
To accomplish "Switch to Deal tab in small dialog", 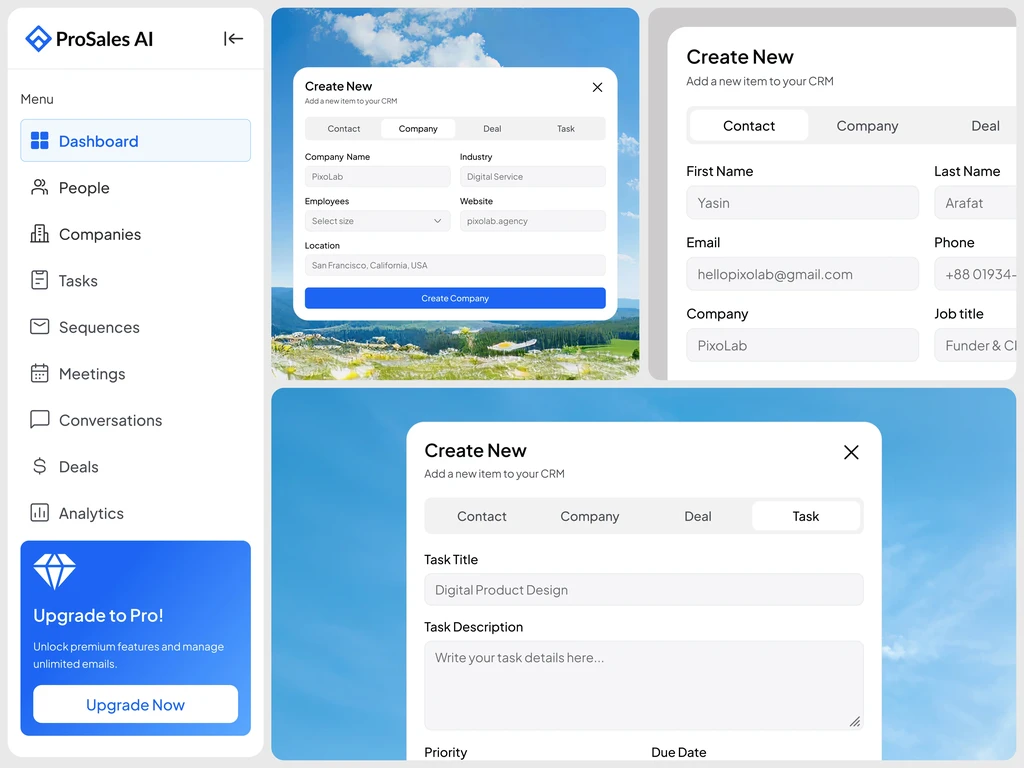I will pyautogui.click(x=492, y=129).
